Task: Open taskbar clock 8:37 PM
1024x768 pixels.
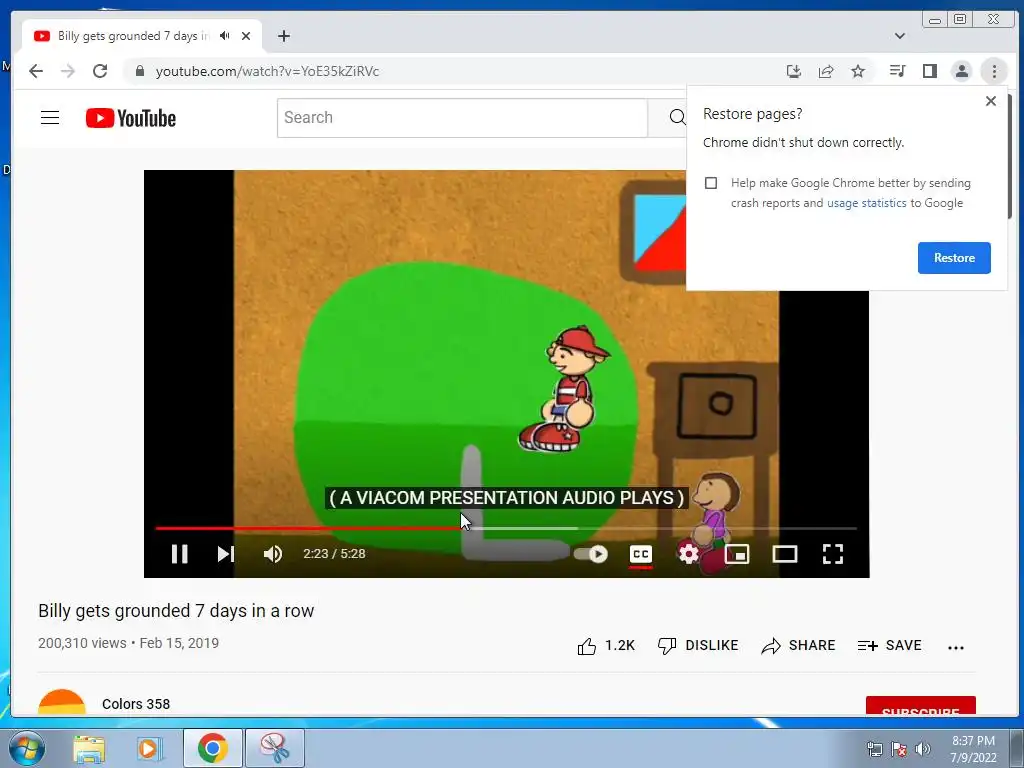Action: [973, 749]
